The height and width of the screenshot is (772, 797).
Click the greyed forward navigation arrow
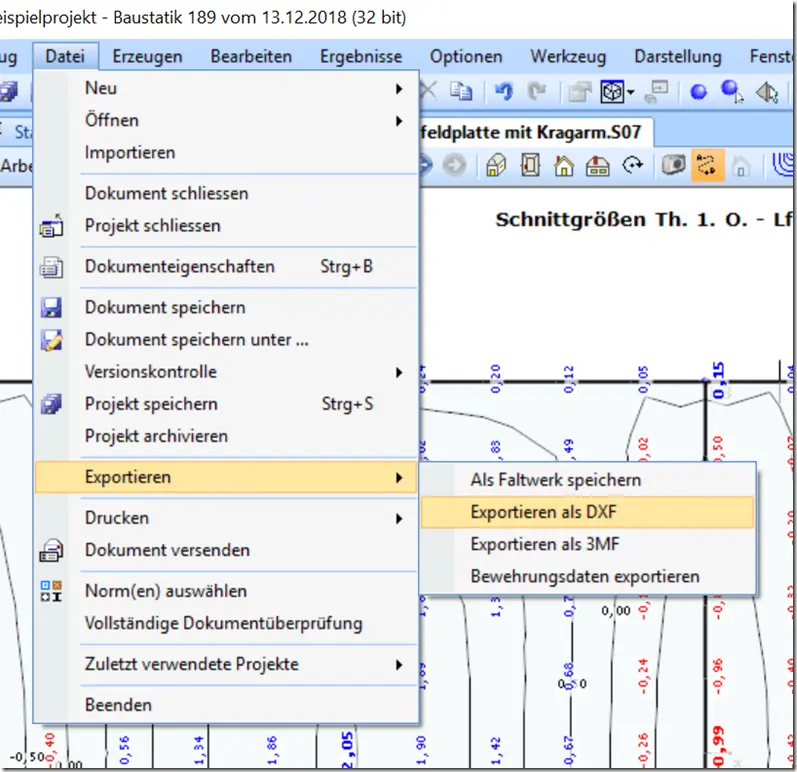click(454, 165)
